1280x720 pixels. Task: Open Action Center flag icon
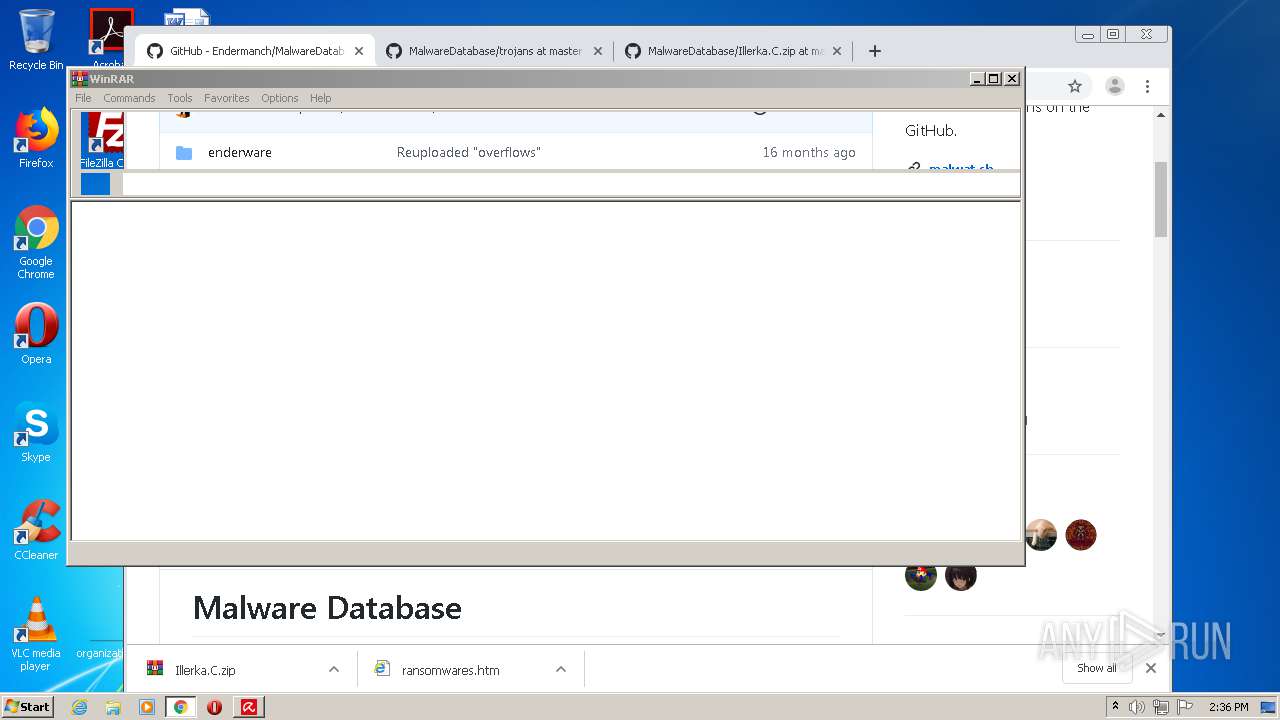(1183, 707)
